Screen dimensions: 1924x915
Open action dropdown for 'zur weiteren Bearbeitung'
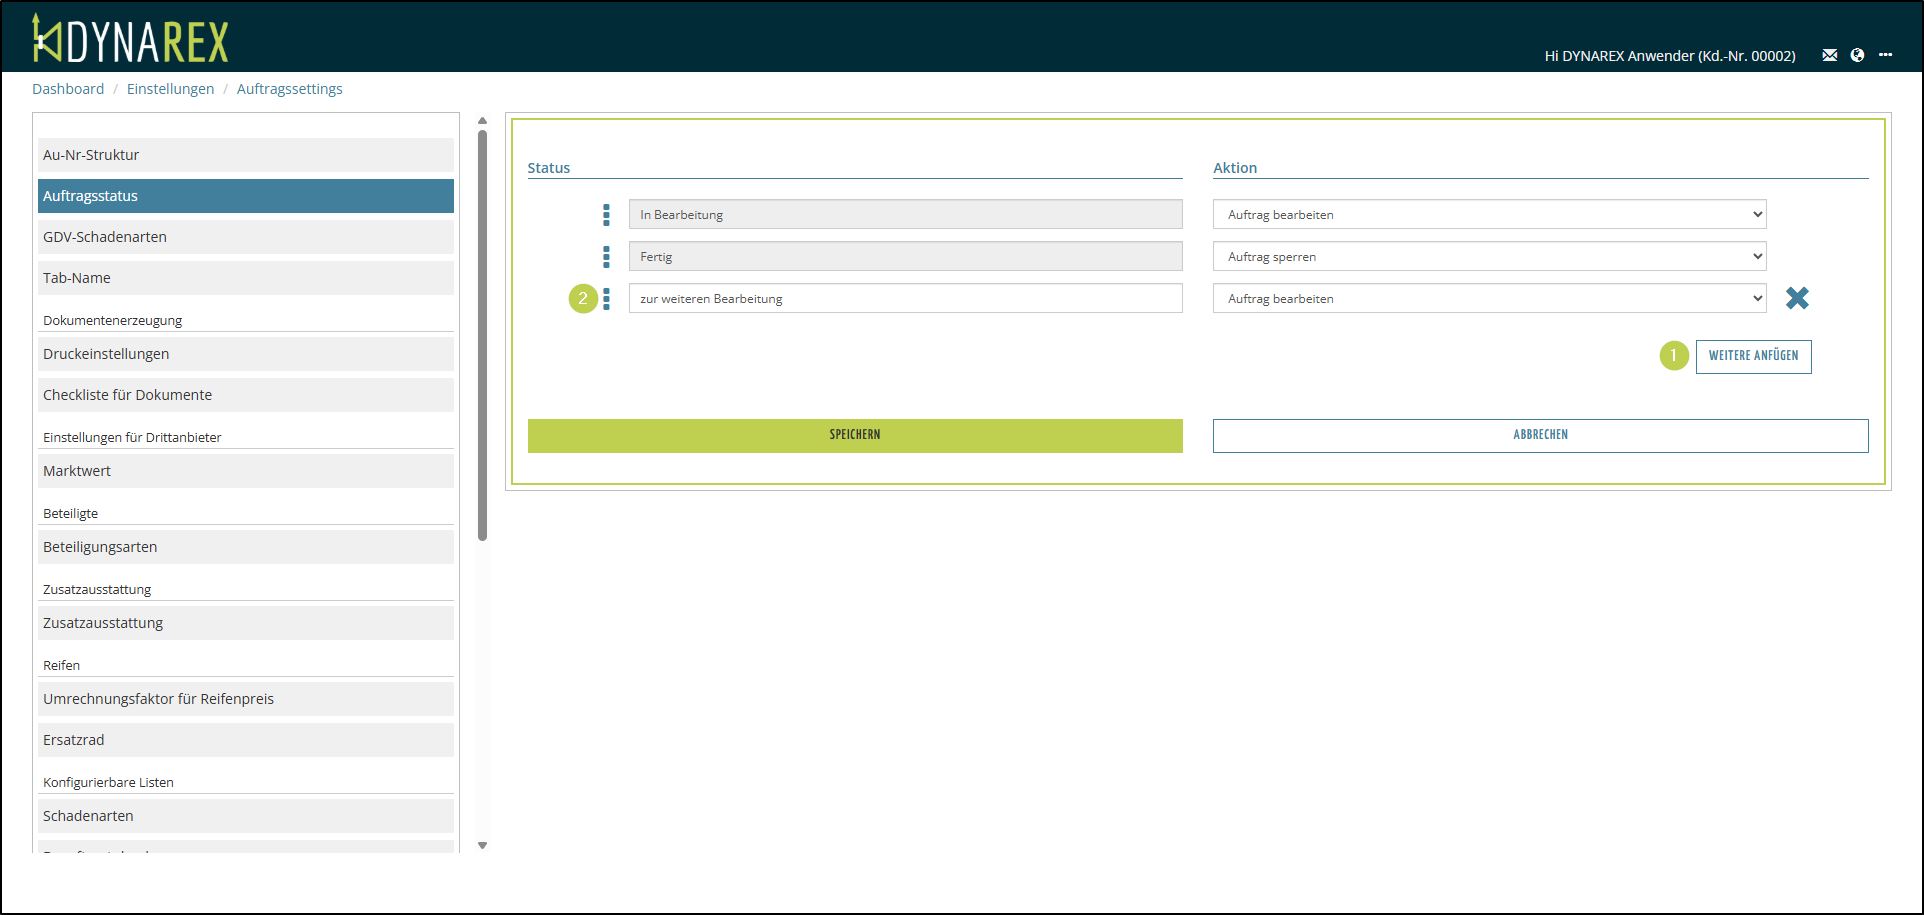(1489, 299)
